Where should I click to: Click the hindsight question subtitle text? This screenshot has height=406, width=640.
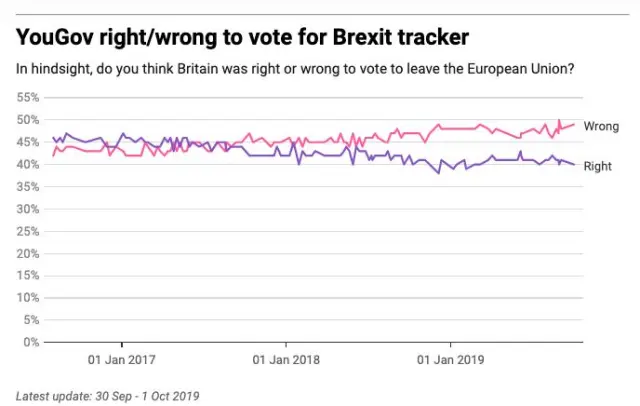point(301,68)
